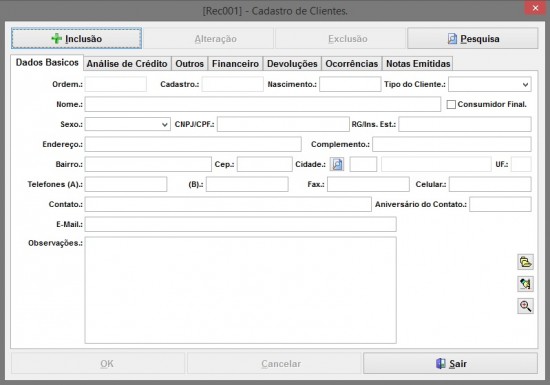
Task: Open the Ocorrências tab
Action: pos(351,63)
